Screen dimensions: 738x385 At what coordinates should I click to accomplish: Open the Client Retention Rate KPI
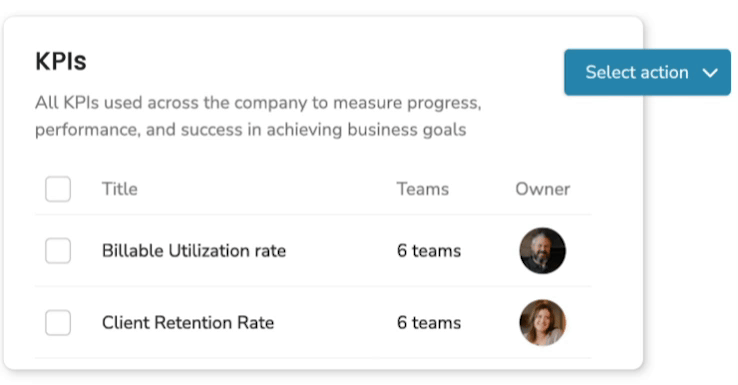[x=188, y=323]
